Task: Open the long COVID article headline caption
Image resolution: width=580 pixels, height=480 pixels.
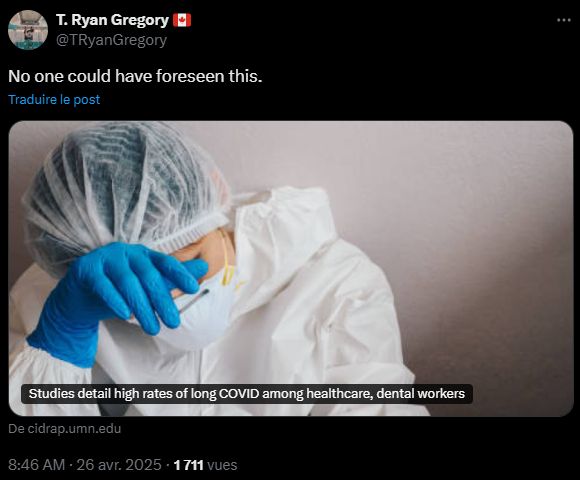Action: pos(247,393)
